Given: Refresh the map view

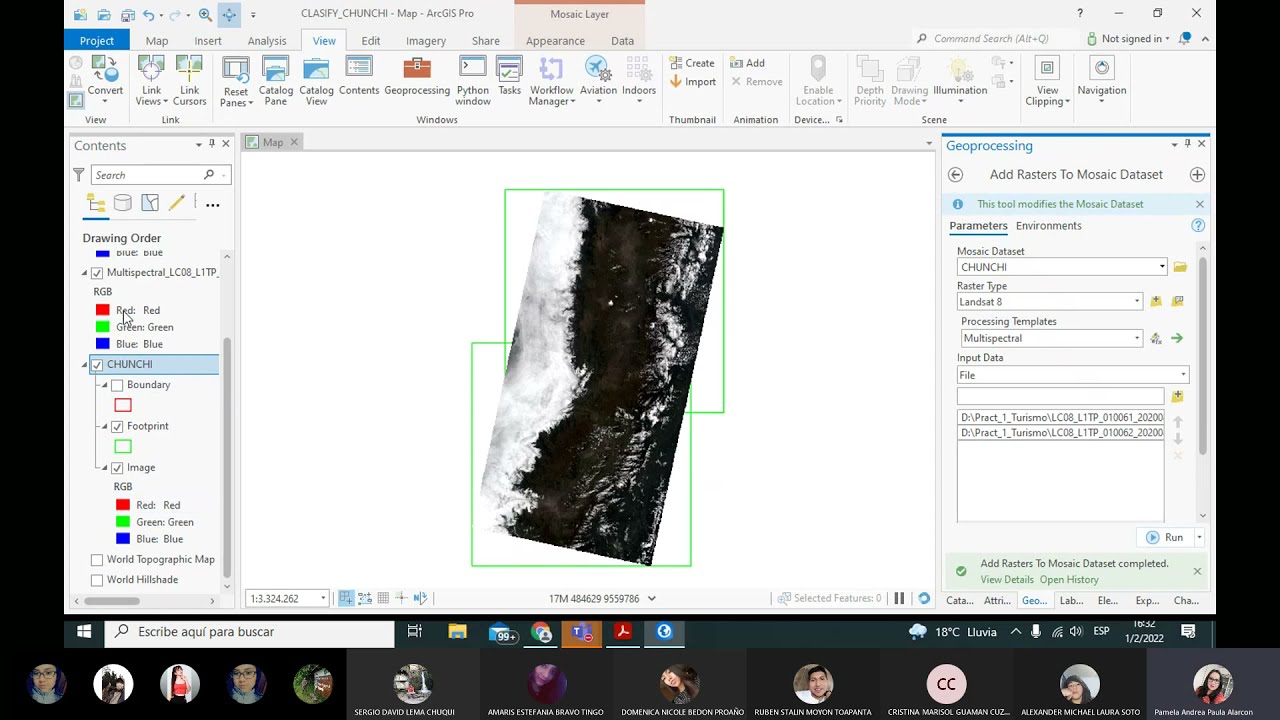Looking at the screenshot, I should [x=924, y=598].
